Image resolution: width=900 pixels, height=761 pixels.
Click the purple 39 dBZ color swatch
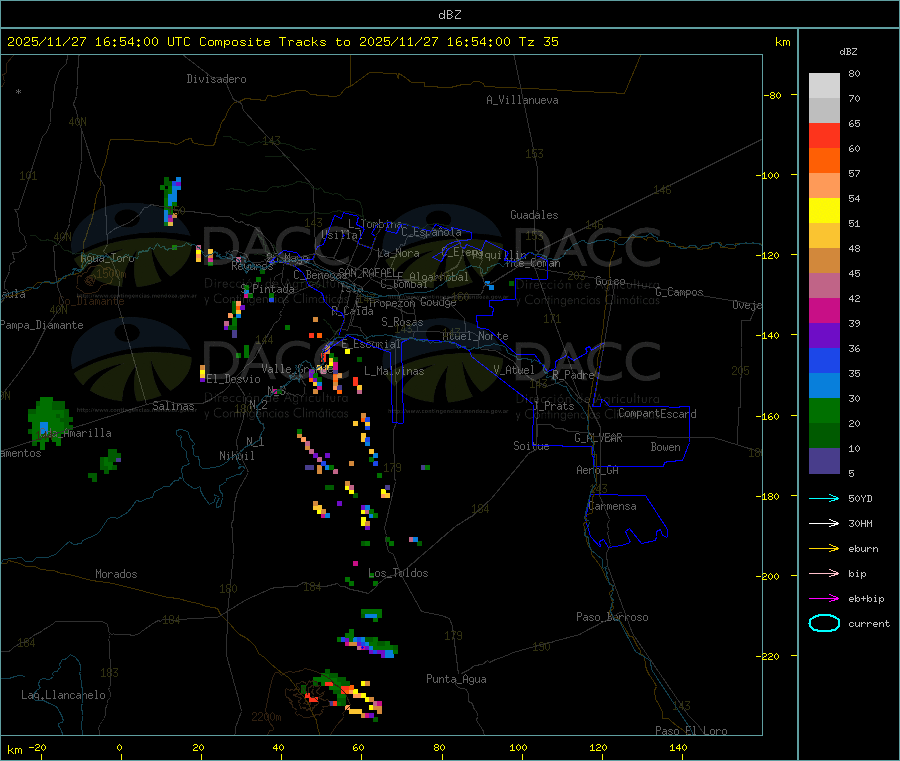tap(824, 336)
